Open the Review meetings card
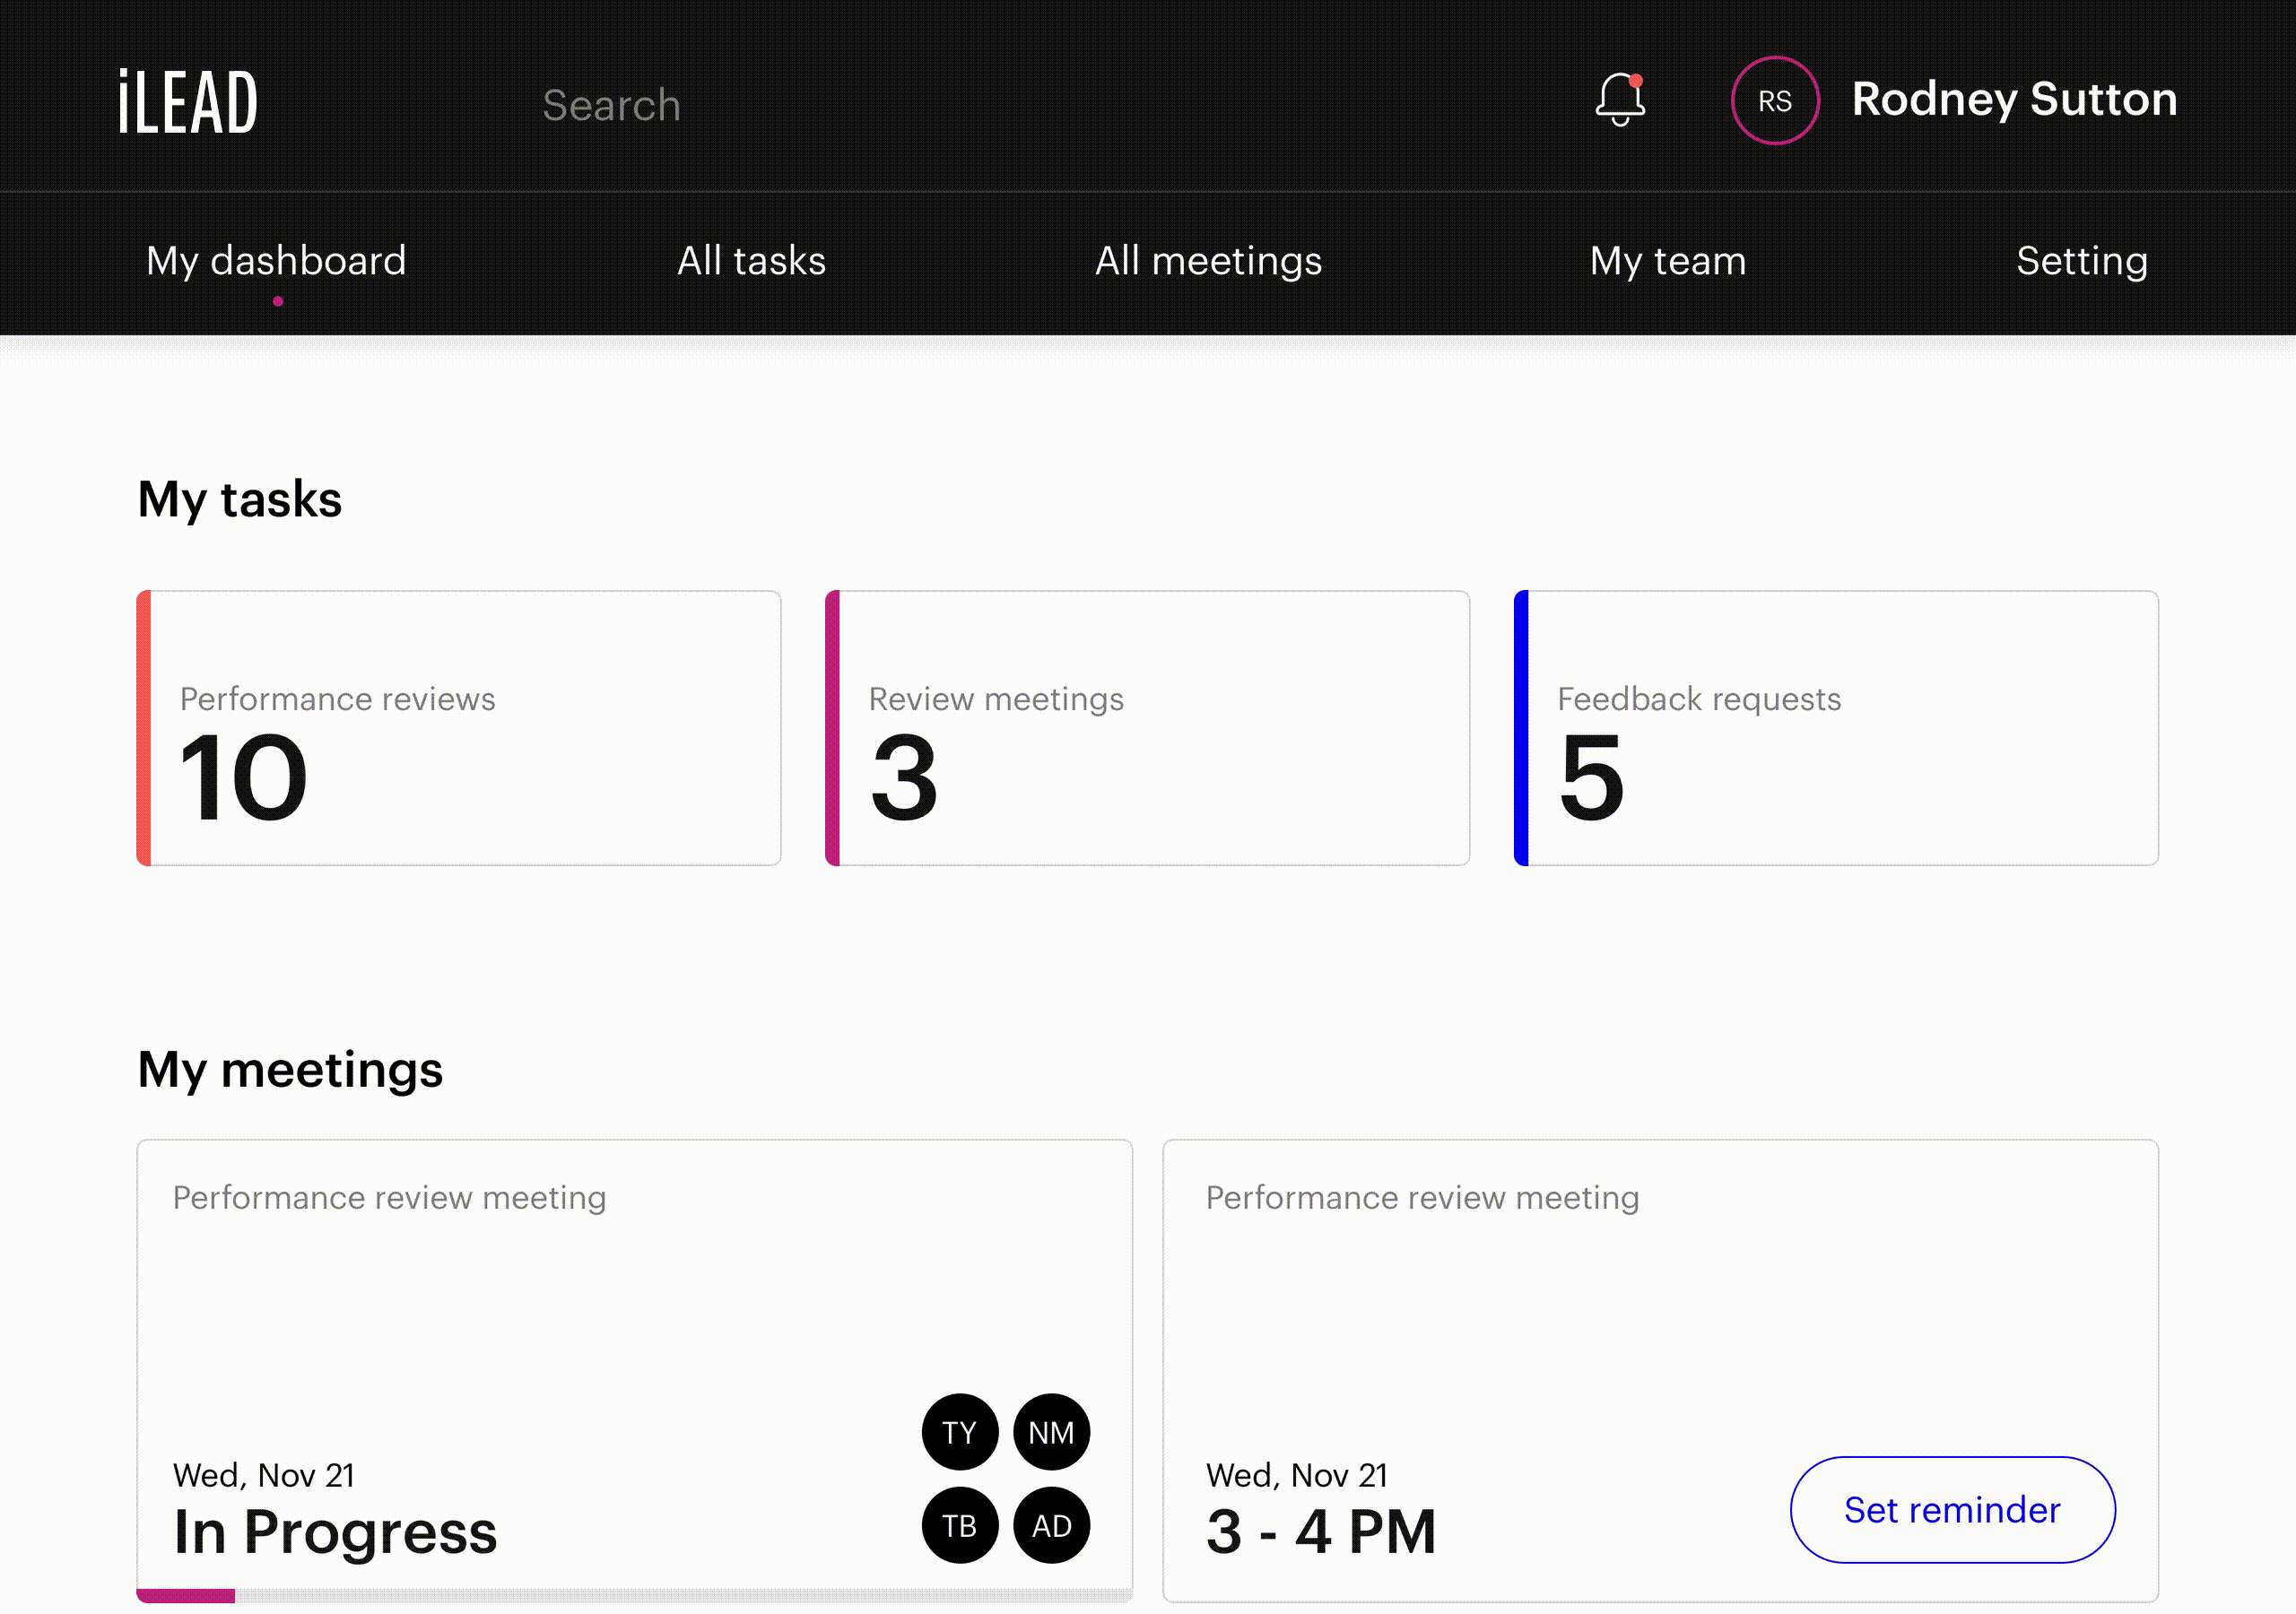2296x1614 pixels. (x=1147, y=728)
